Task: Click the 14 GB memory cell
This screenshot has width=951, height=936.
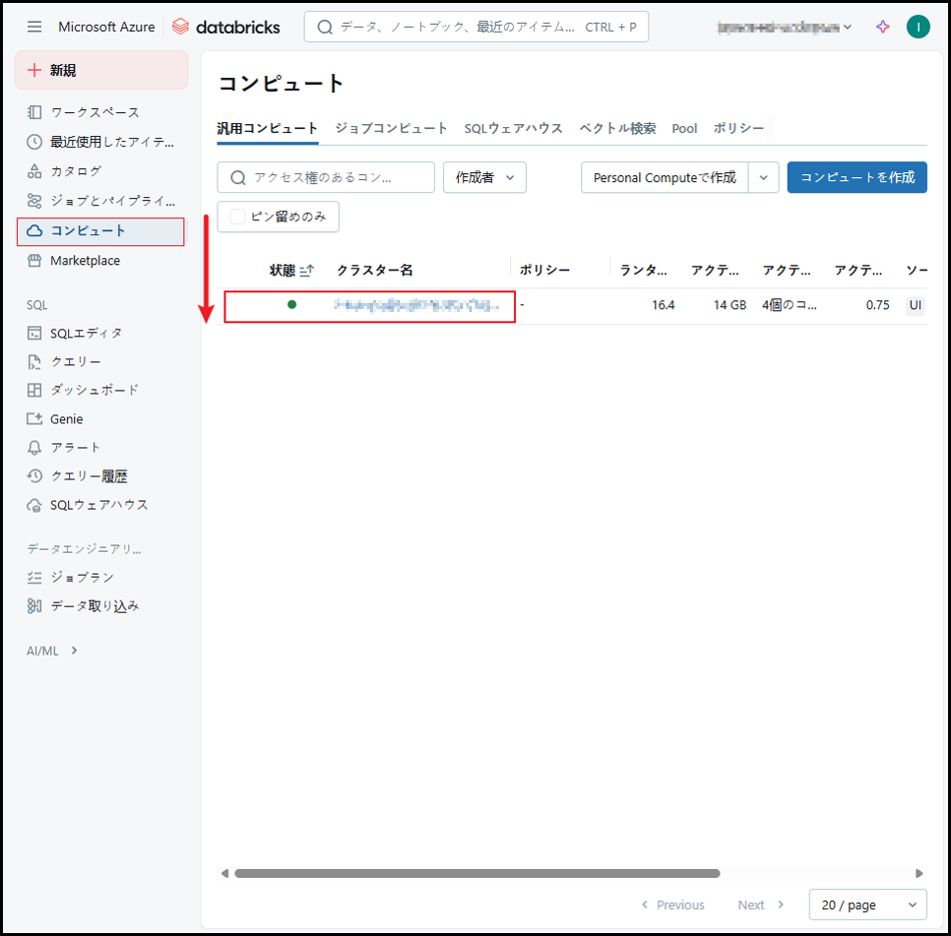Action: click(x=730, y=305)
